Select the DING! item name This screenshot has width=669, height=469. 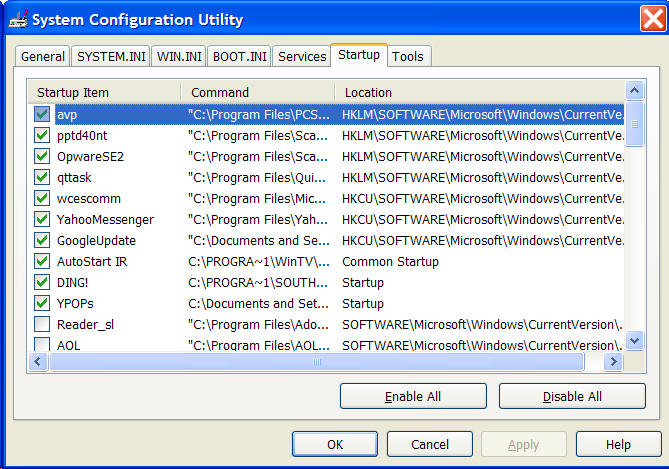[72, 283]
